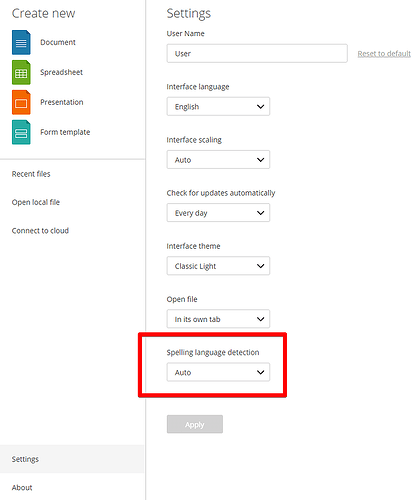Open Connect to cloud section
This screenshot has width=418, height=500.
40,231
